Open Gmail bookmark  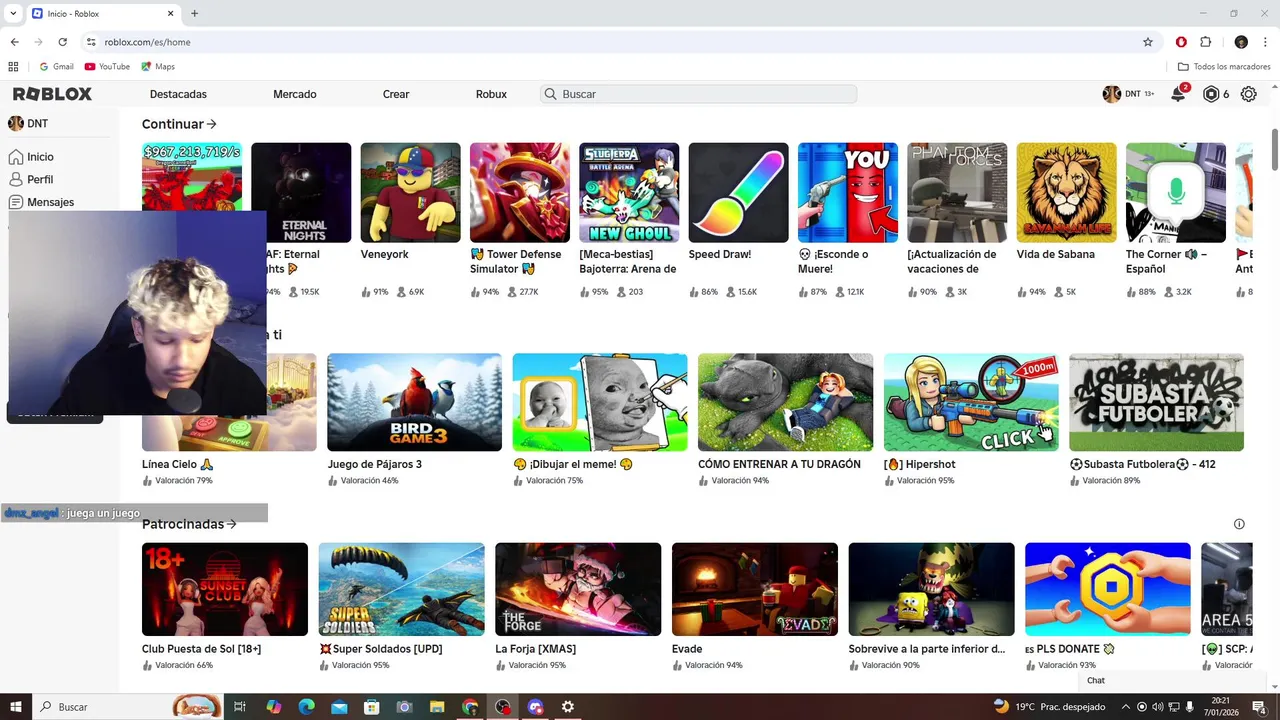[56, 67]
